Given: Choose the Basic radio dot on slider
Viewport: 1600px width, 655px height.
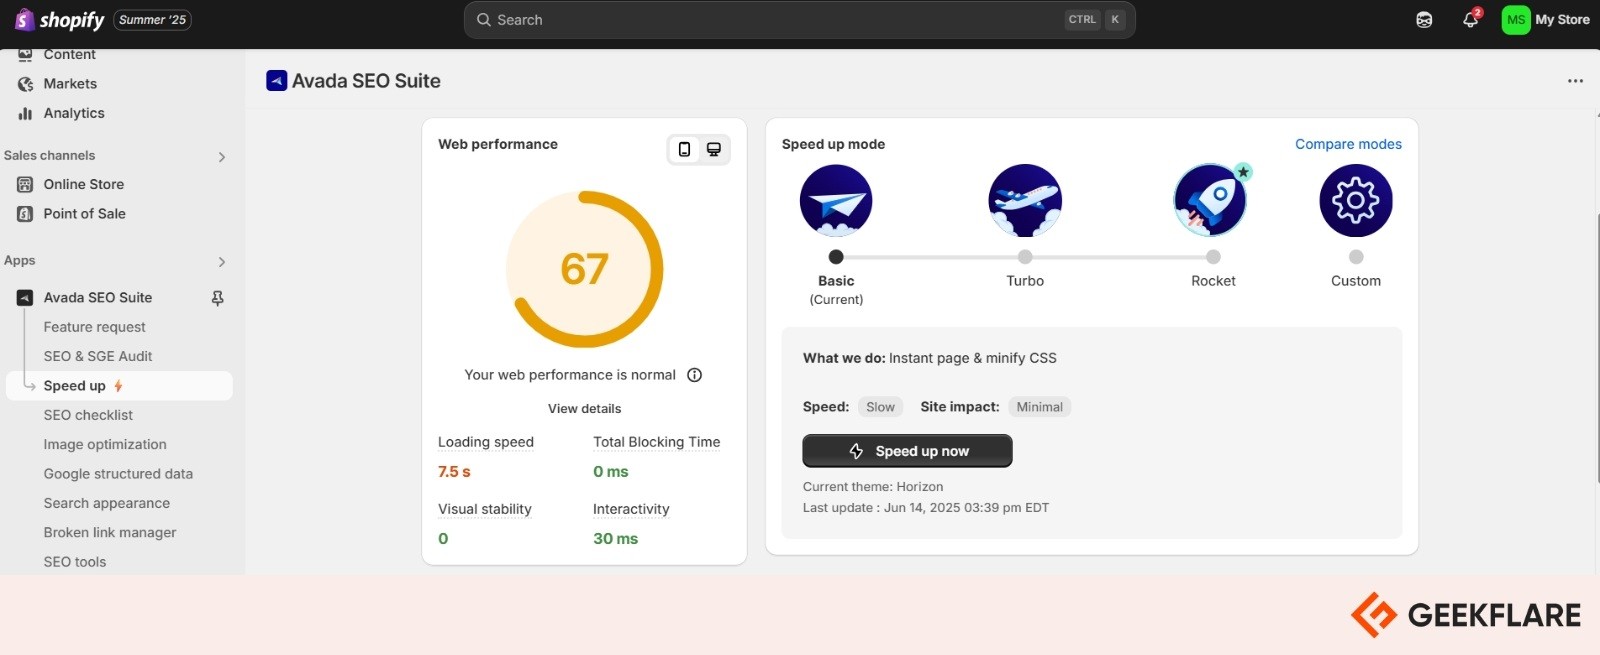Looking at the screenshot, I should [x=836, y=257].
